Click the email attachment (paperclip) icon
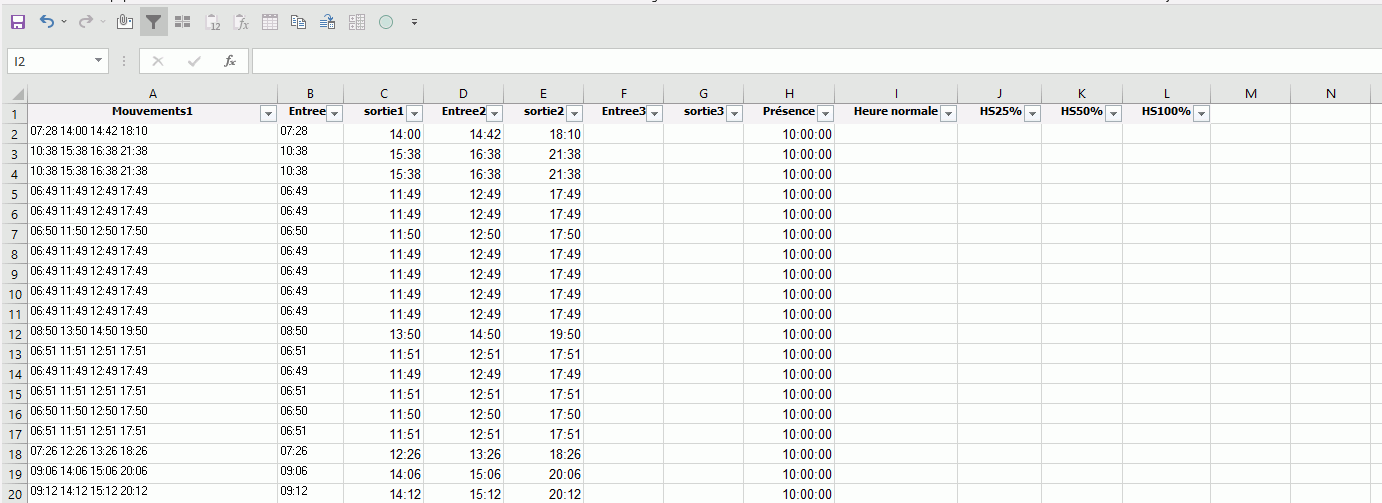Viewport: 1382px width, 503px height. coord(125,21)
